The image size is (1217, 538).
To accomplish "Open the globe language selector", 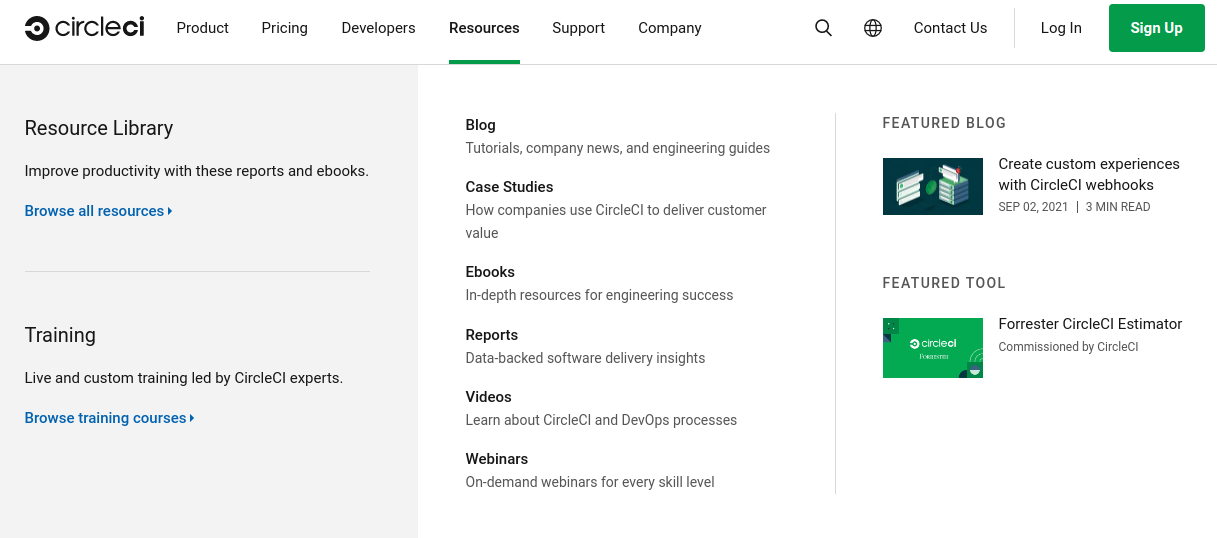I will point(873,28).
